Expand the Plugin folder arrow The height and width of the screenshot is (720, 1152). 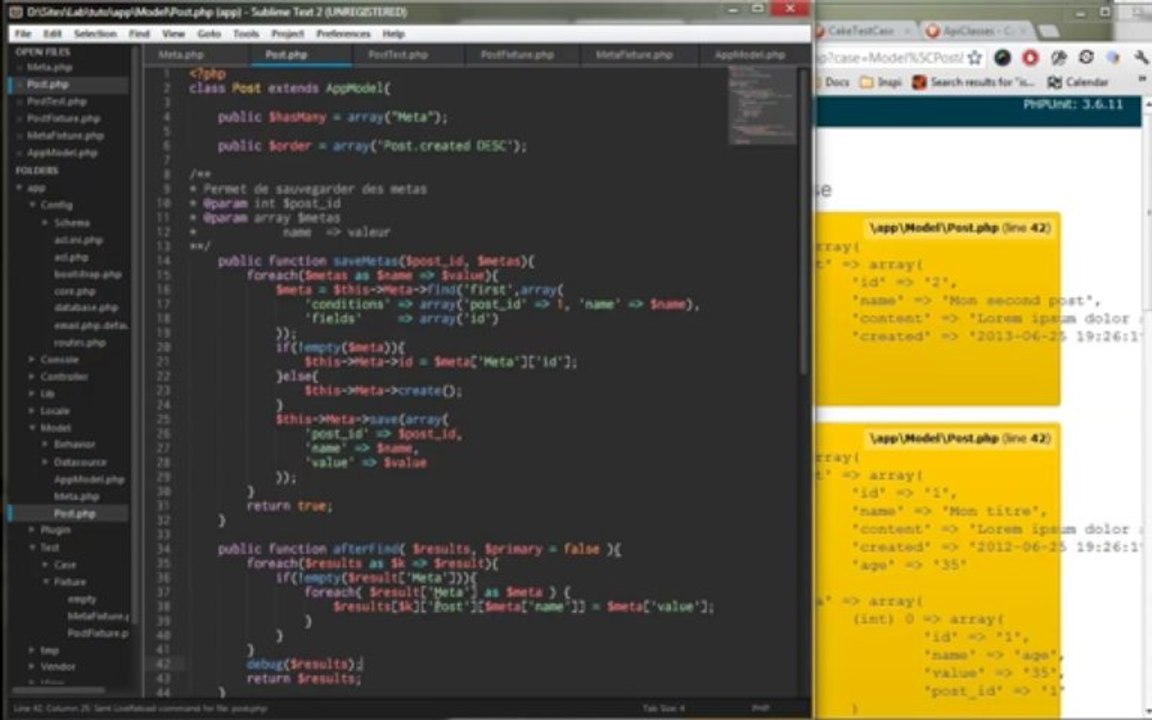(x=32, y=530)
